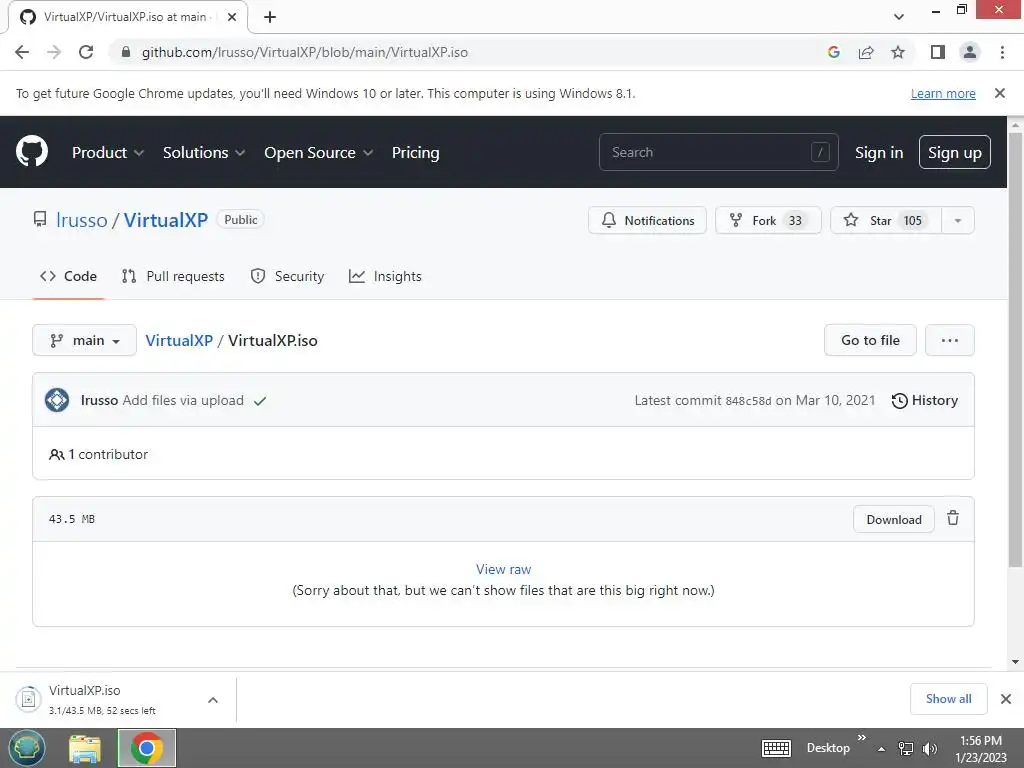Open commit 848c58d link
1024x768 pixels.
pos(748,401)
